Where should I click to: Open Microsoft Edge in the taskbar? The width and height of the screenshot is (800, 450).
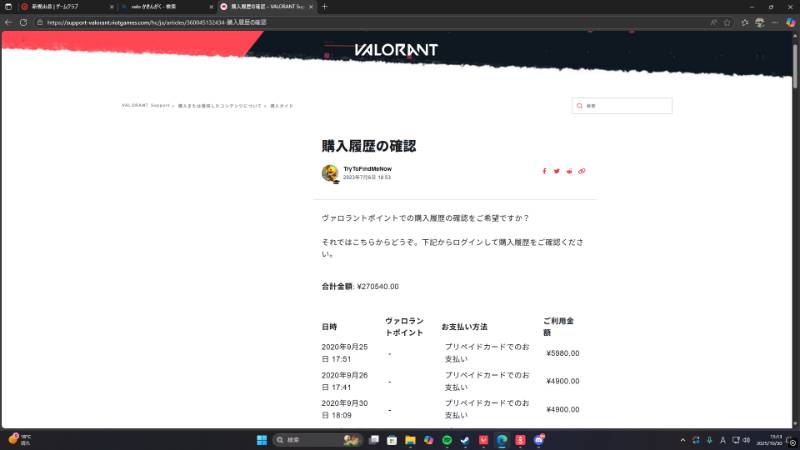(x=502, y=440)
